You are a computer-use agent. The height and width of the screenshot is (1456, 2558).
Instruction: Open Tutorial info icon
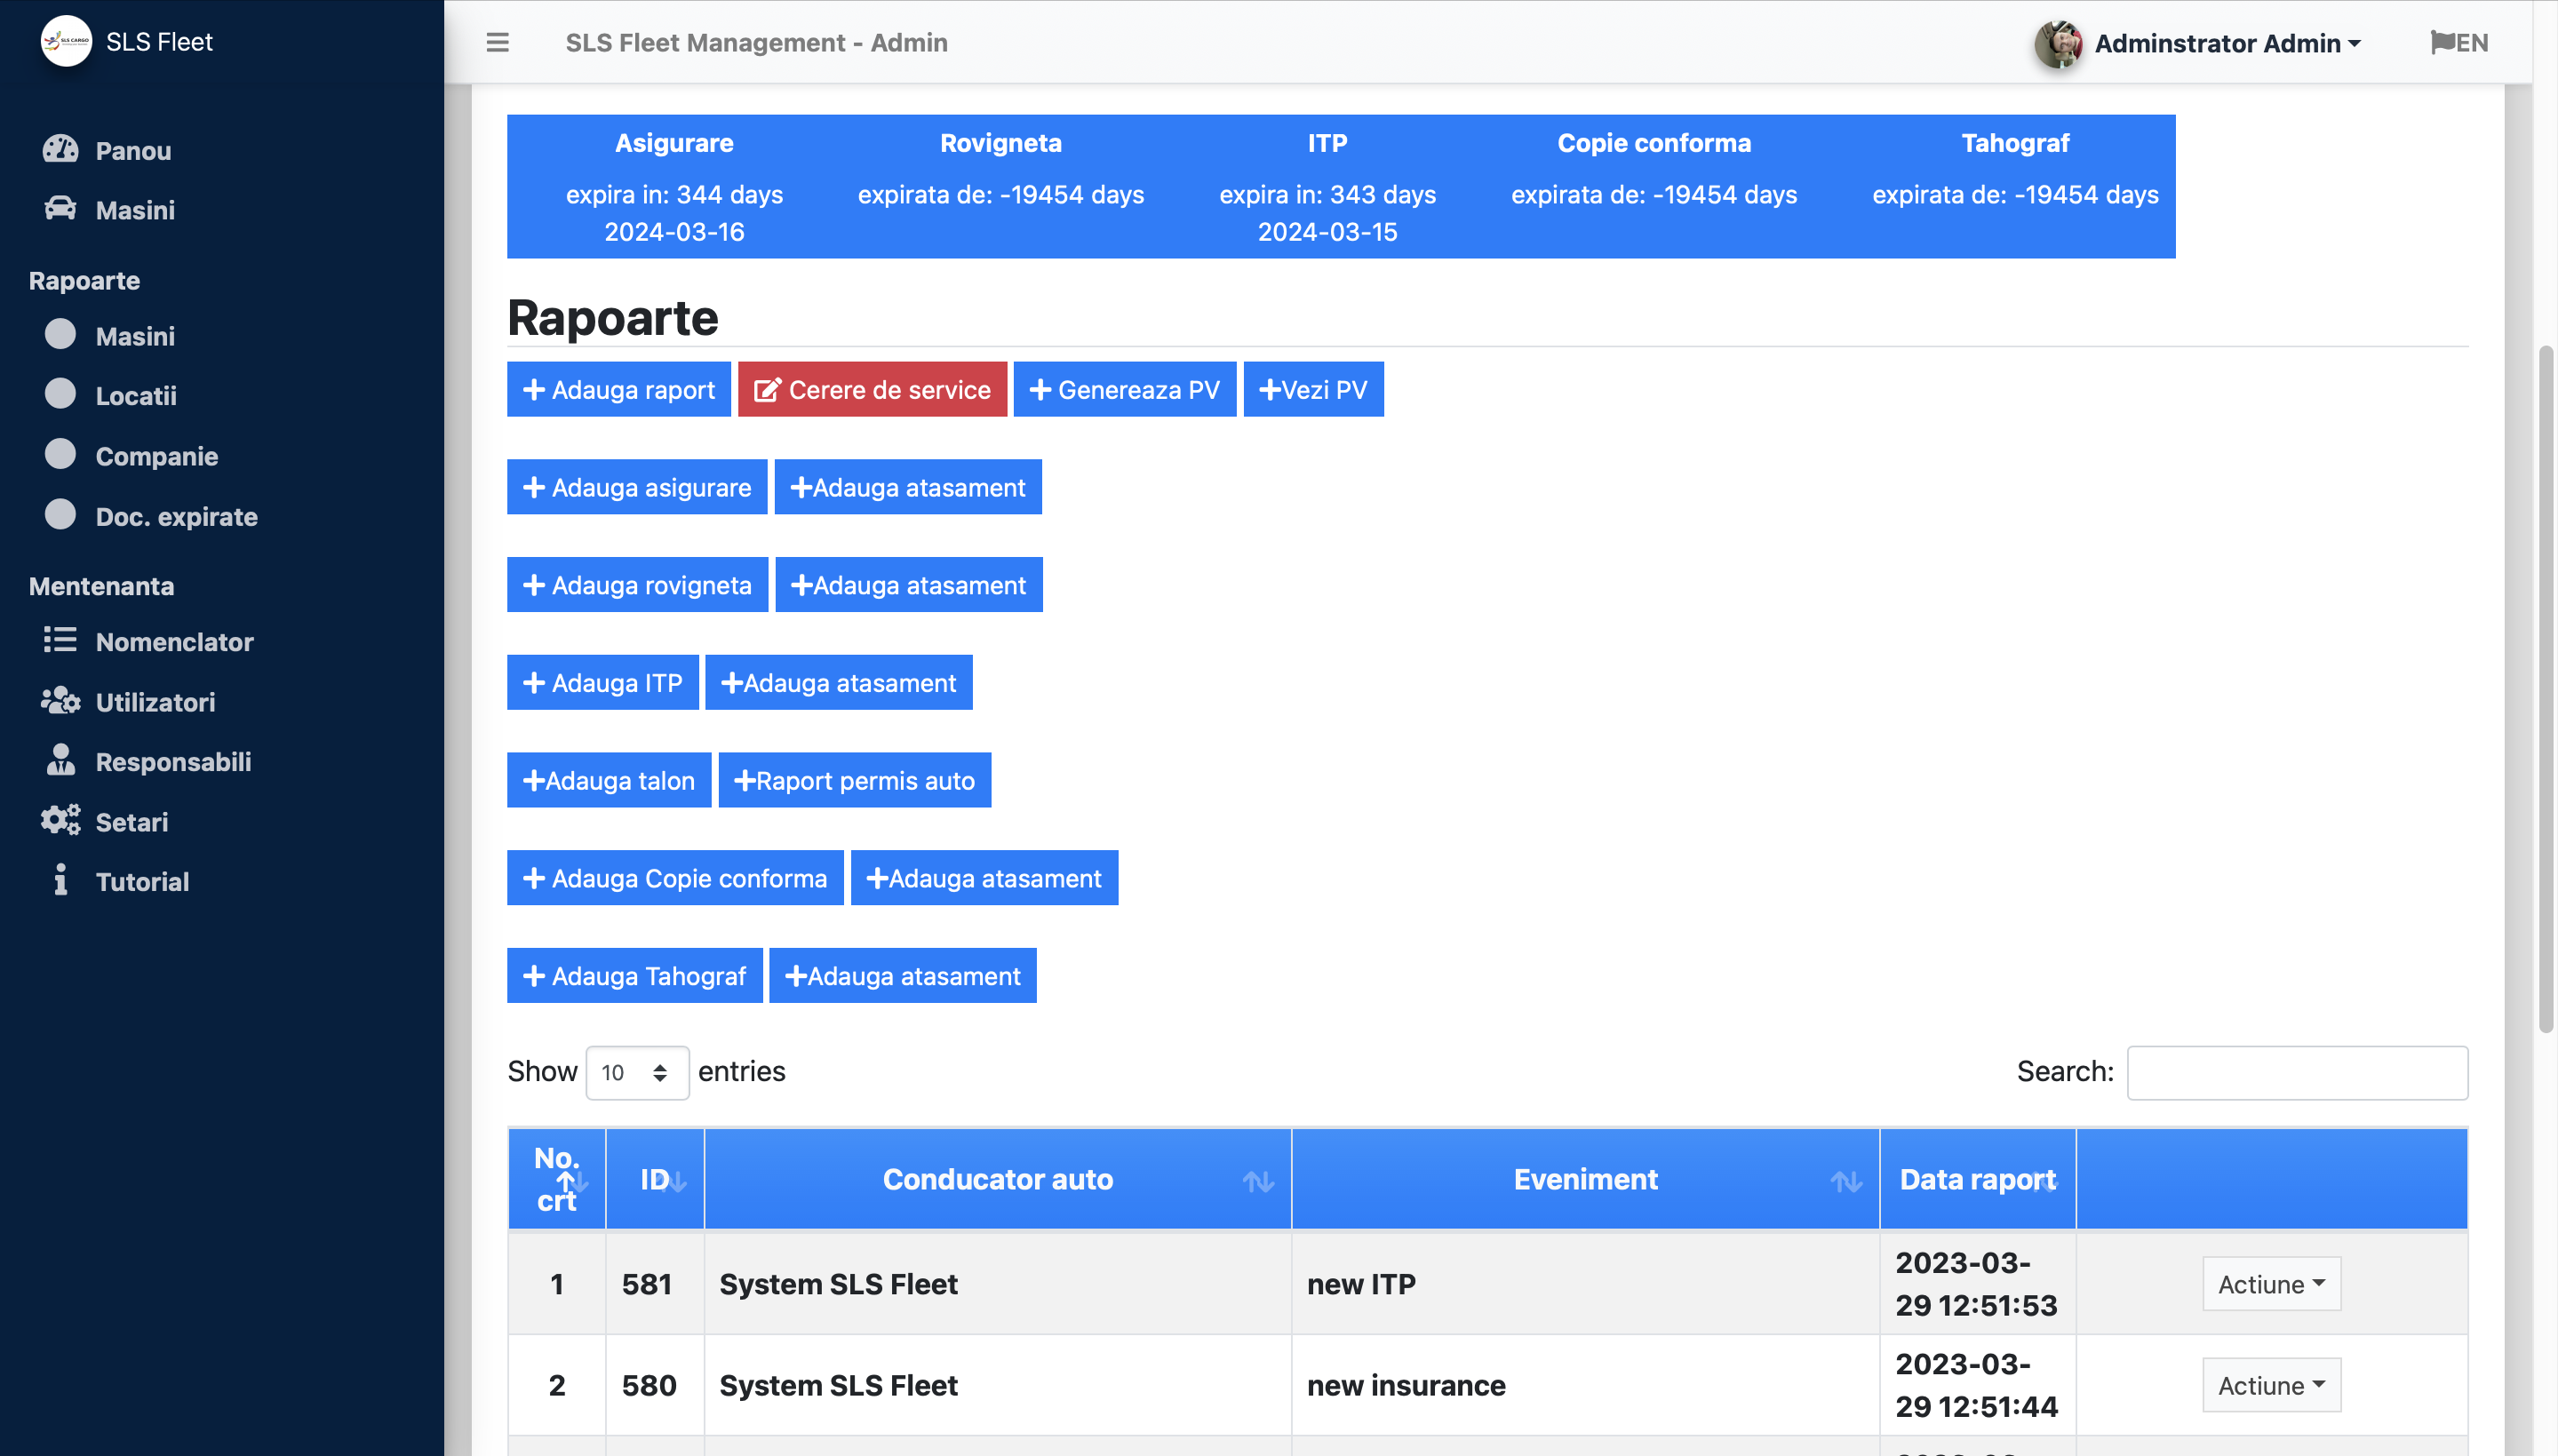tap(60, 881)
